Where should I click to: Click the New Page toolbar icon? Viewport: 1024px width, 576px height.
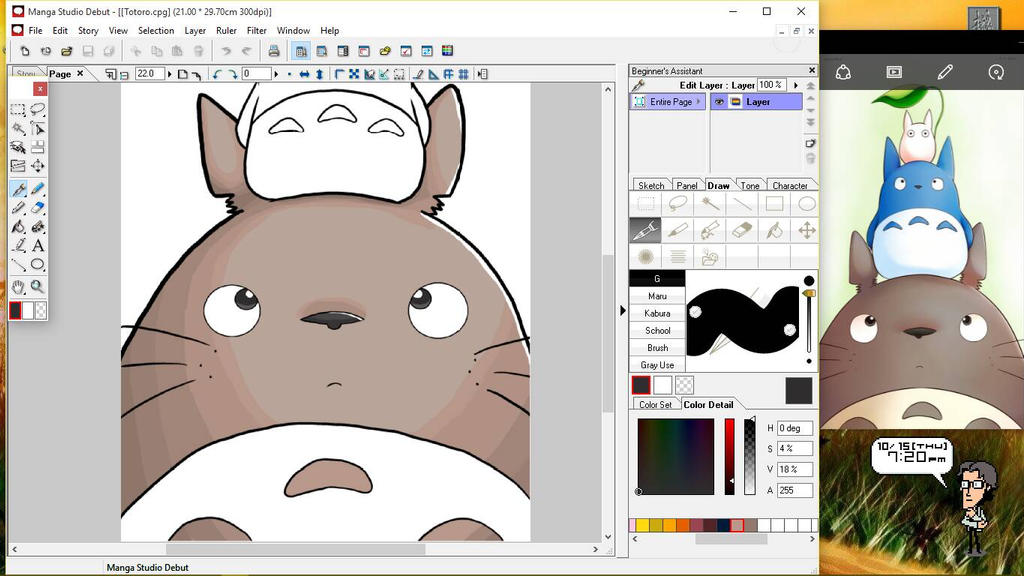pyautogui.click(x=25, y=51)
